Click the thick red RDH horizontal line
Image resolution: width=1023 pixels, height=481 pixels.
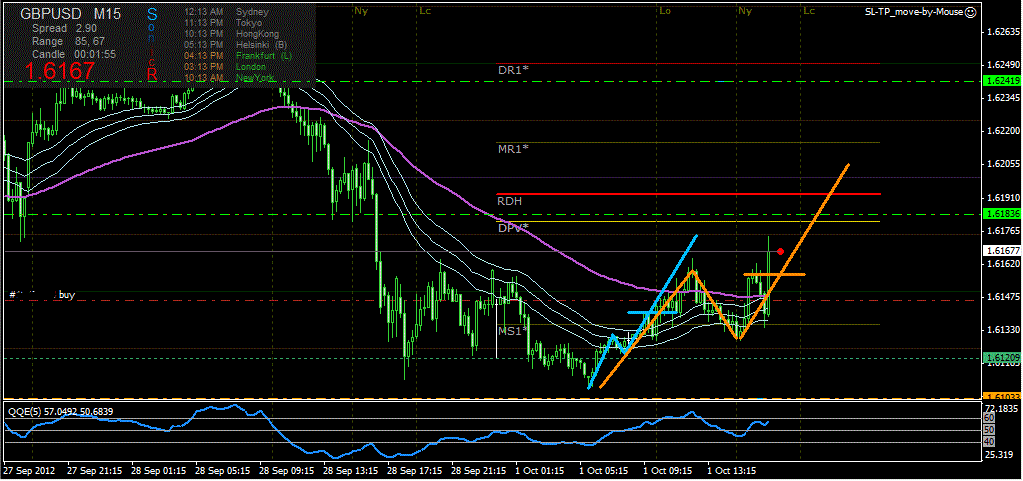(x=700, y=194)
